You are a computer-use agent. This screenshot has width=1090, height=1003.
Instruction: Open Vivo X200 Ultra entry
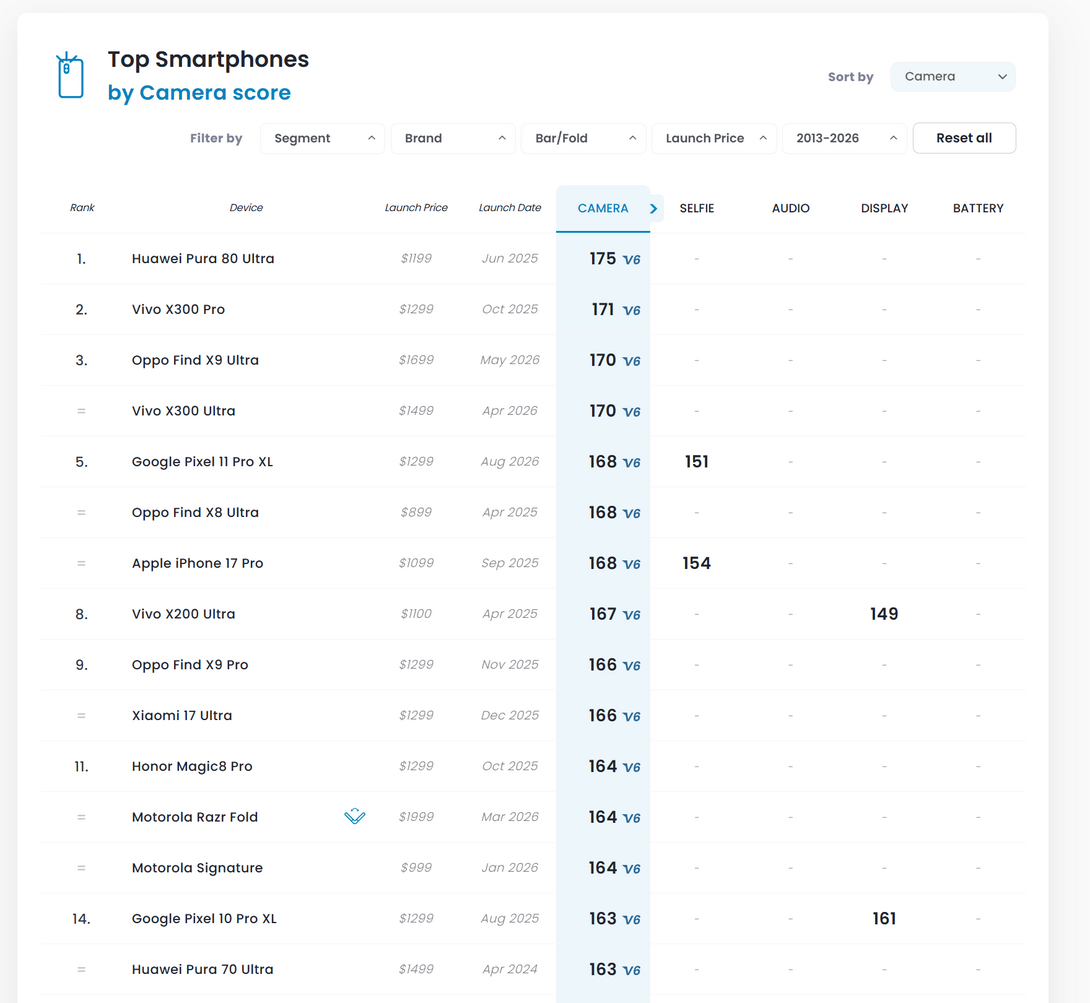tap(184, 614)
